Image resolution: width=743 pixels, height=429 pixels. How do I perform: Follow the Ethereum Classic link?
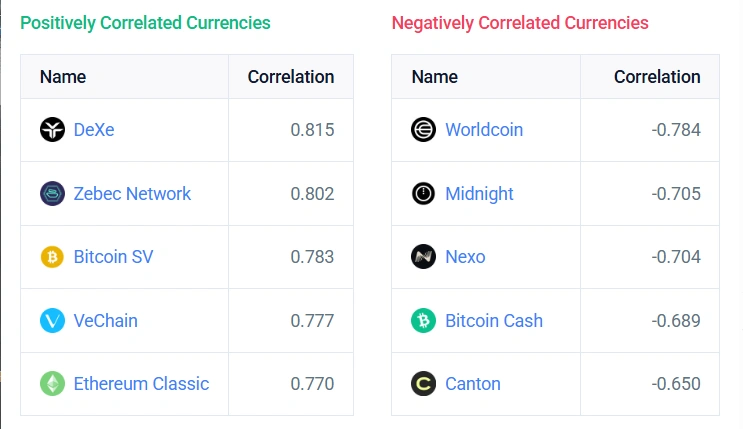pos(141,384)
